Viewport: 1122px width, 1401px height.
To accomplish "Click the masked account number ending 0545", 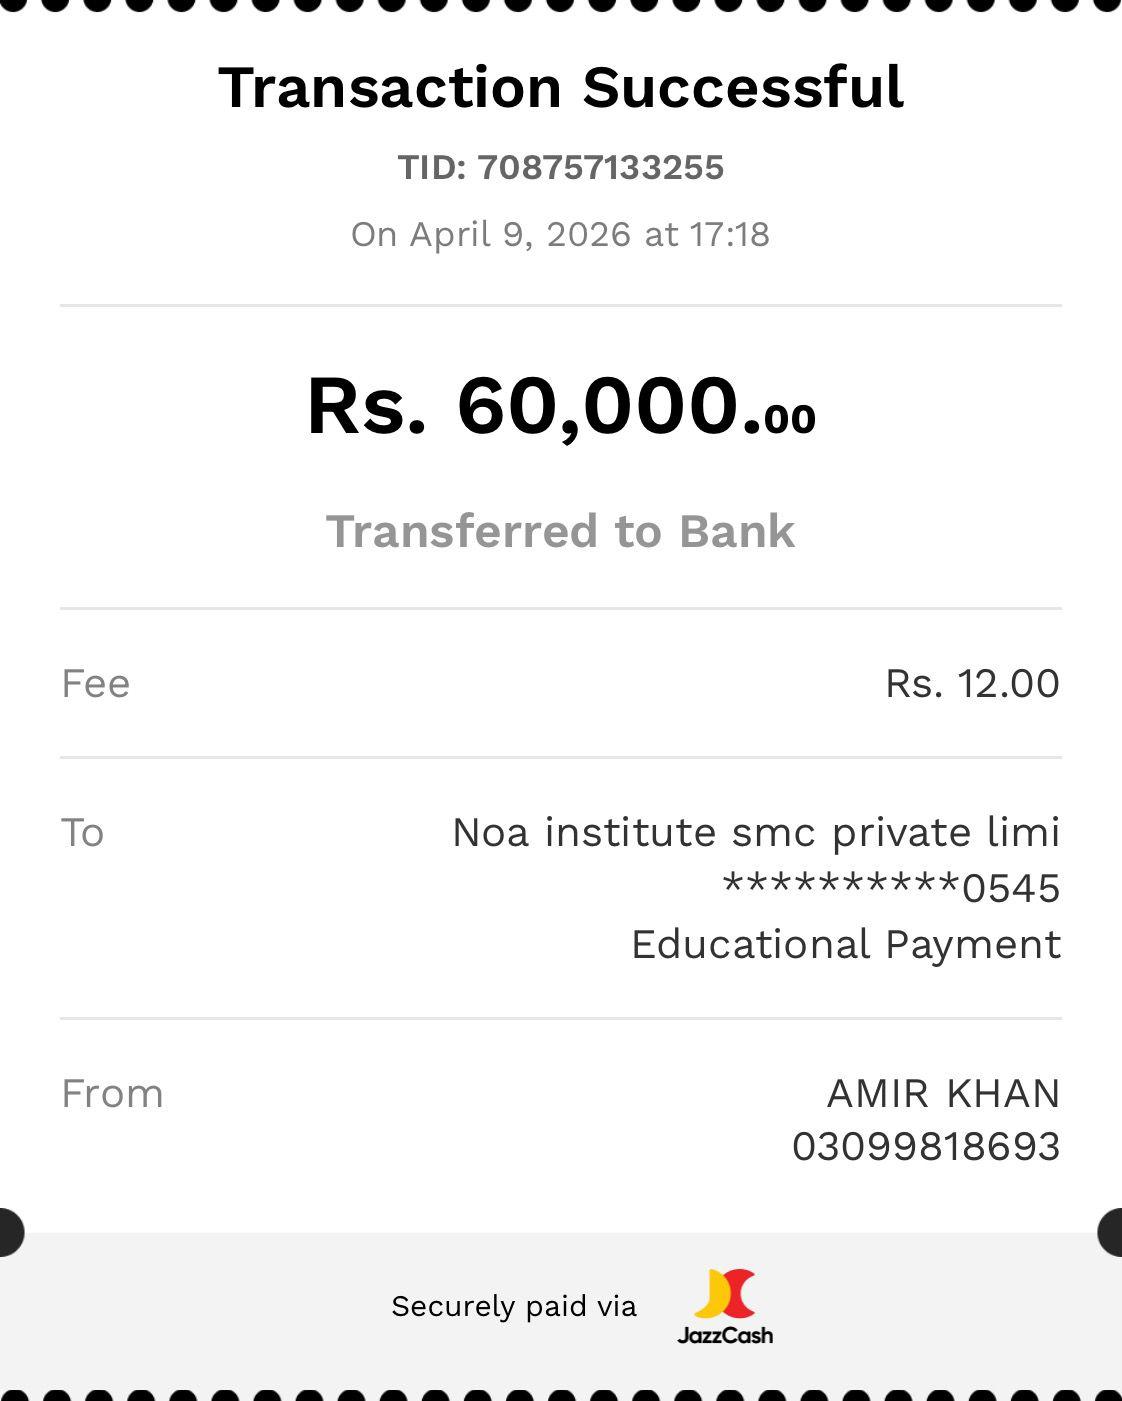I will pos(891,888).
